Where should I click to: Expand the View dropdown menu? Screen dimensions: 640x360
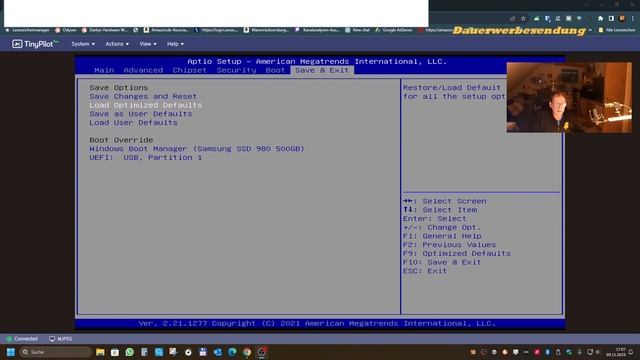tap(147, 44)
